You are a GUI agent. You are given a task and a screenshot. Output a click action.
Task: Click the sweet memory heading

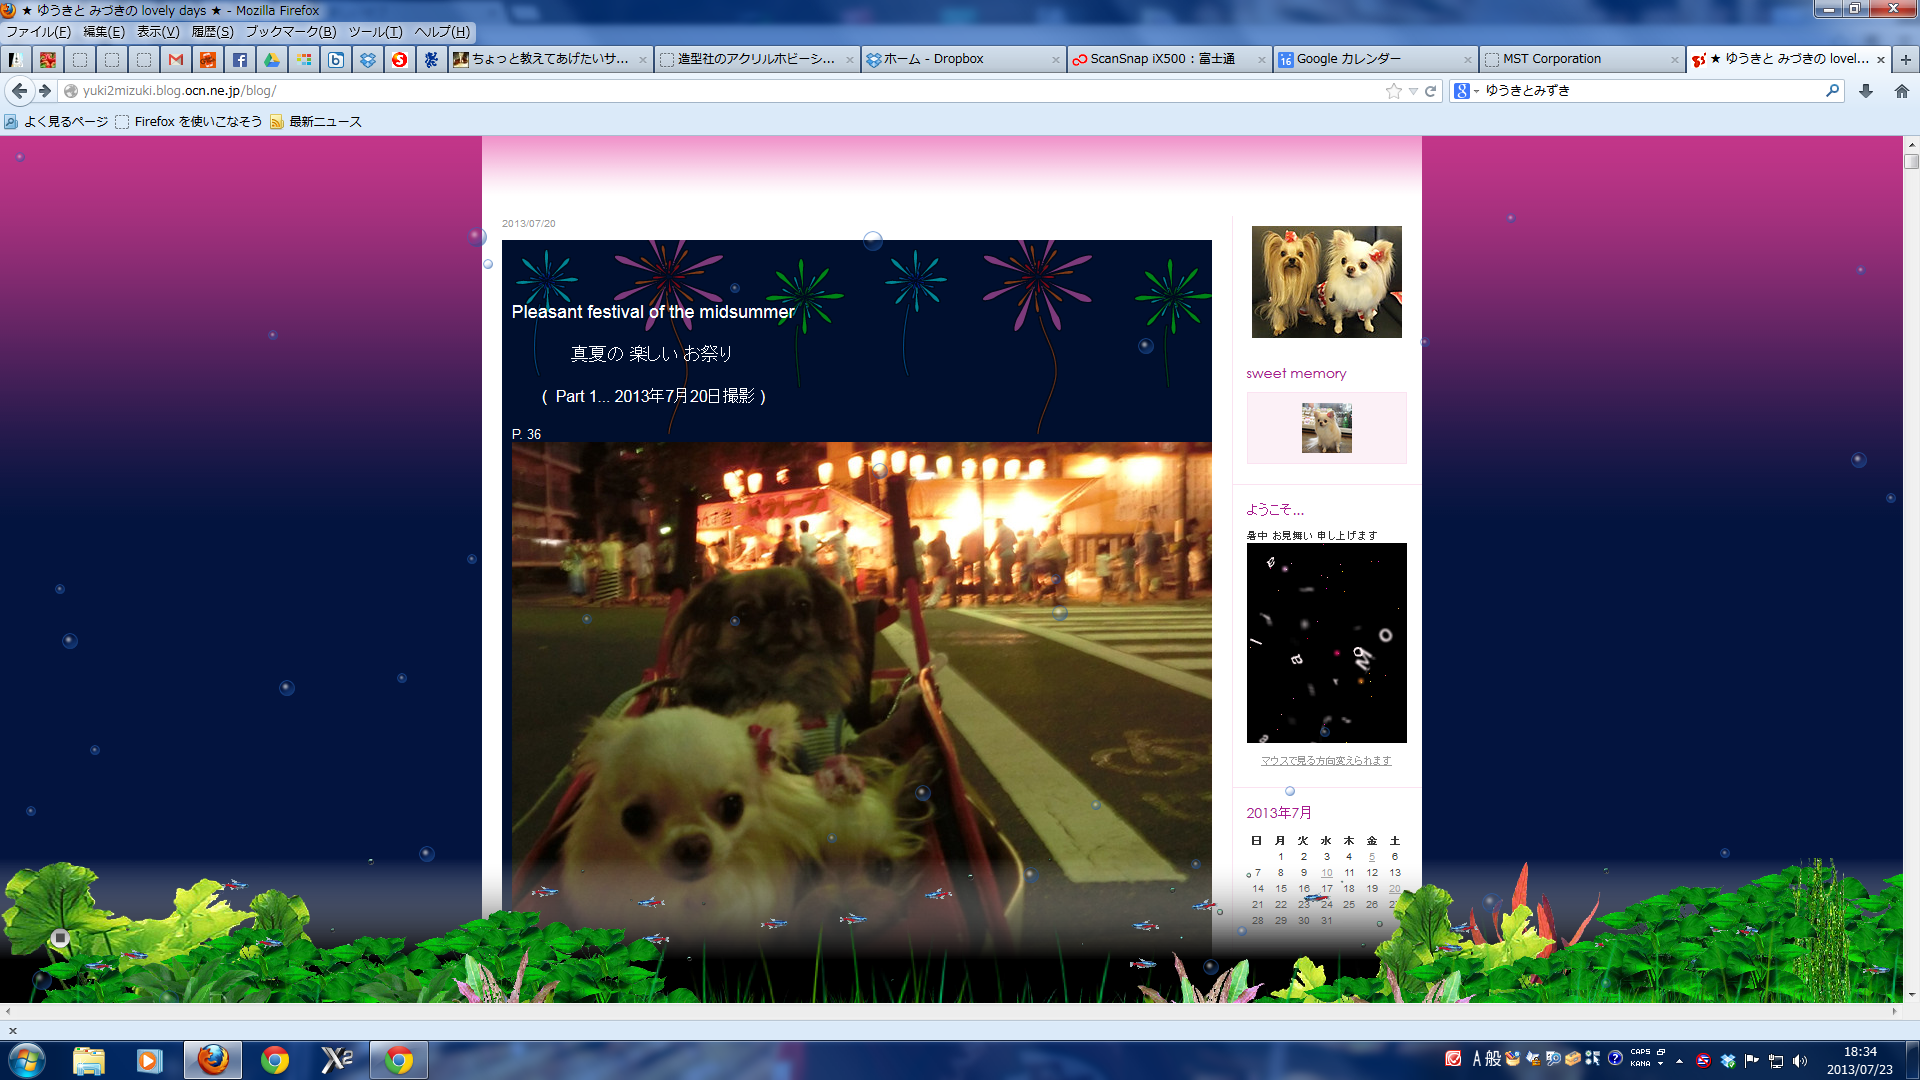coord(1296,374)
